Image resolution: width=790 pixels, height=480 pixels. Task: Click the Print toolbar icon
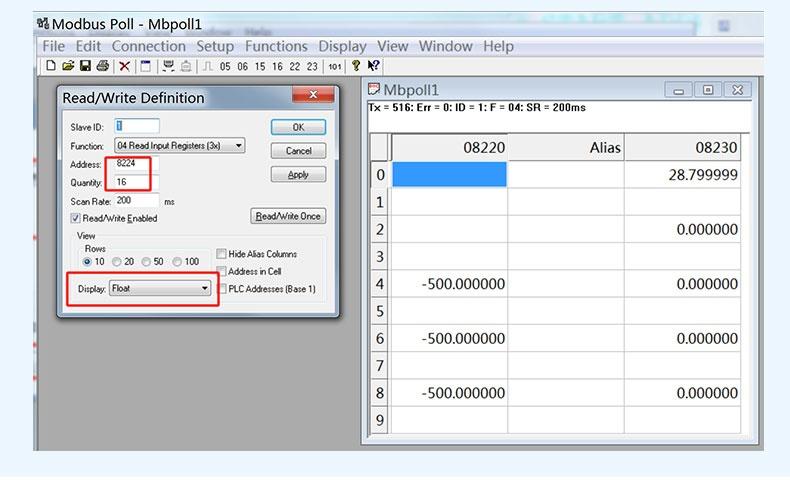(103, 66)
